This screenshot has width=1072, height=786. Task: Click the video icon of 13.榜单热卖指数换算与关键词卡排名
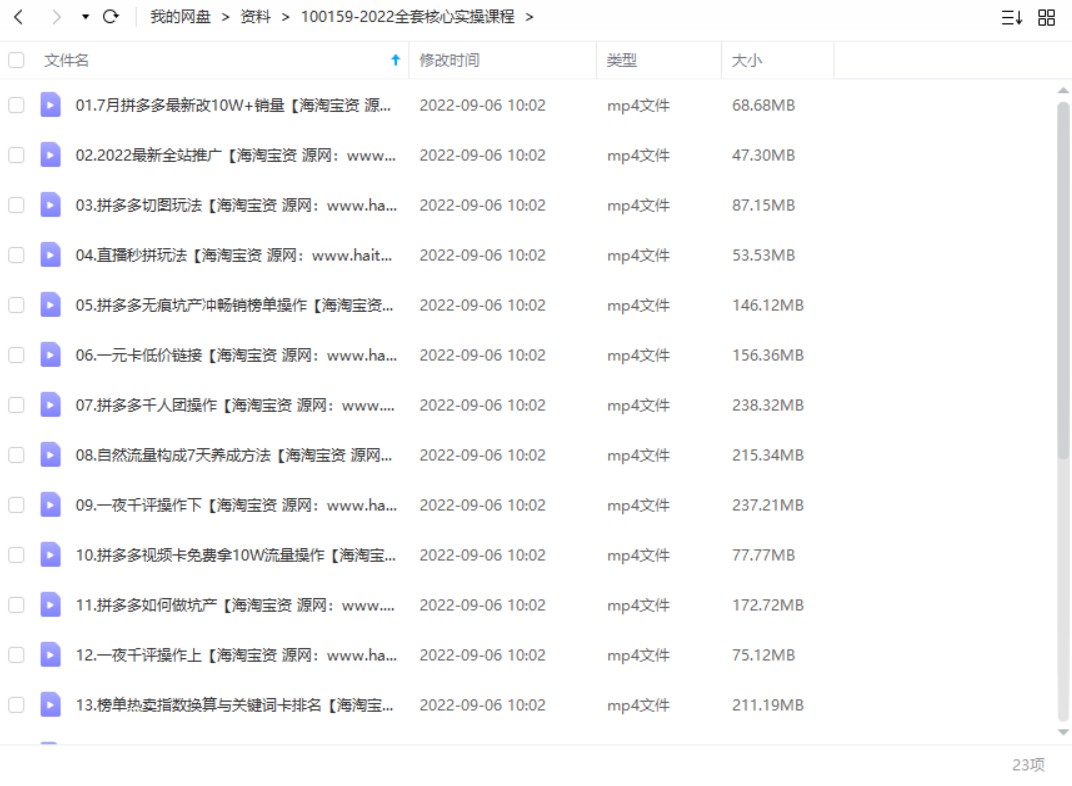51,705
